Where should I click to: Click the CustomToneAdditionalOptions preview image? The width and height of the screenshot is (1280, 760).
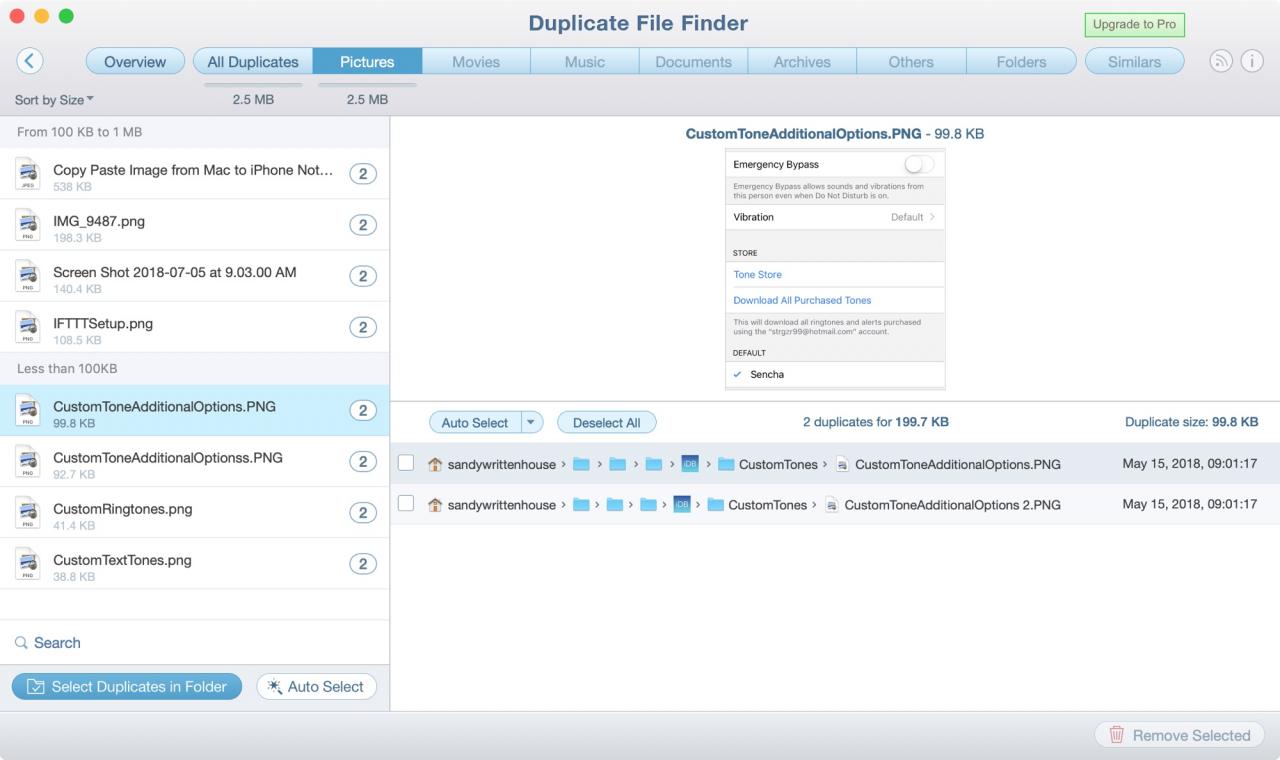click(835, 270)
